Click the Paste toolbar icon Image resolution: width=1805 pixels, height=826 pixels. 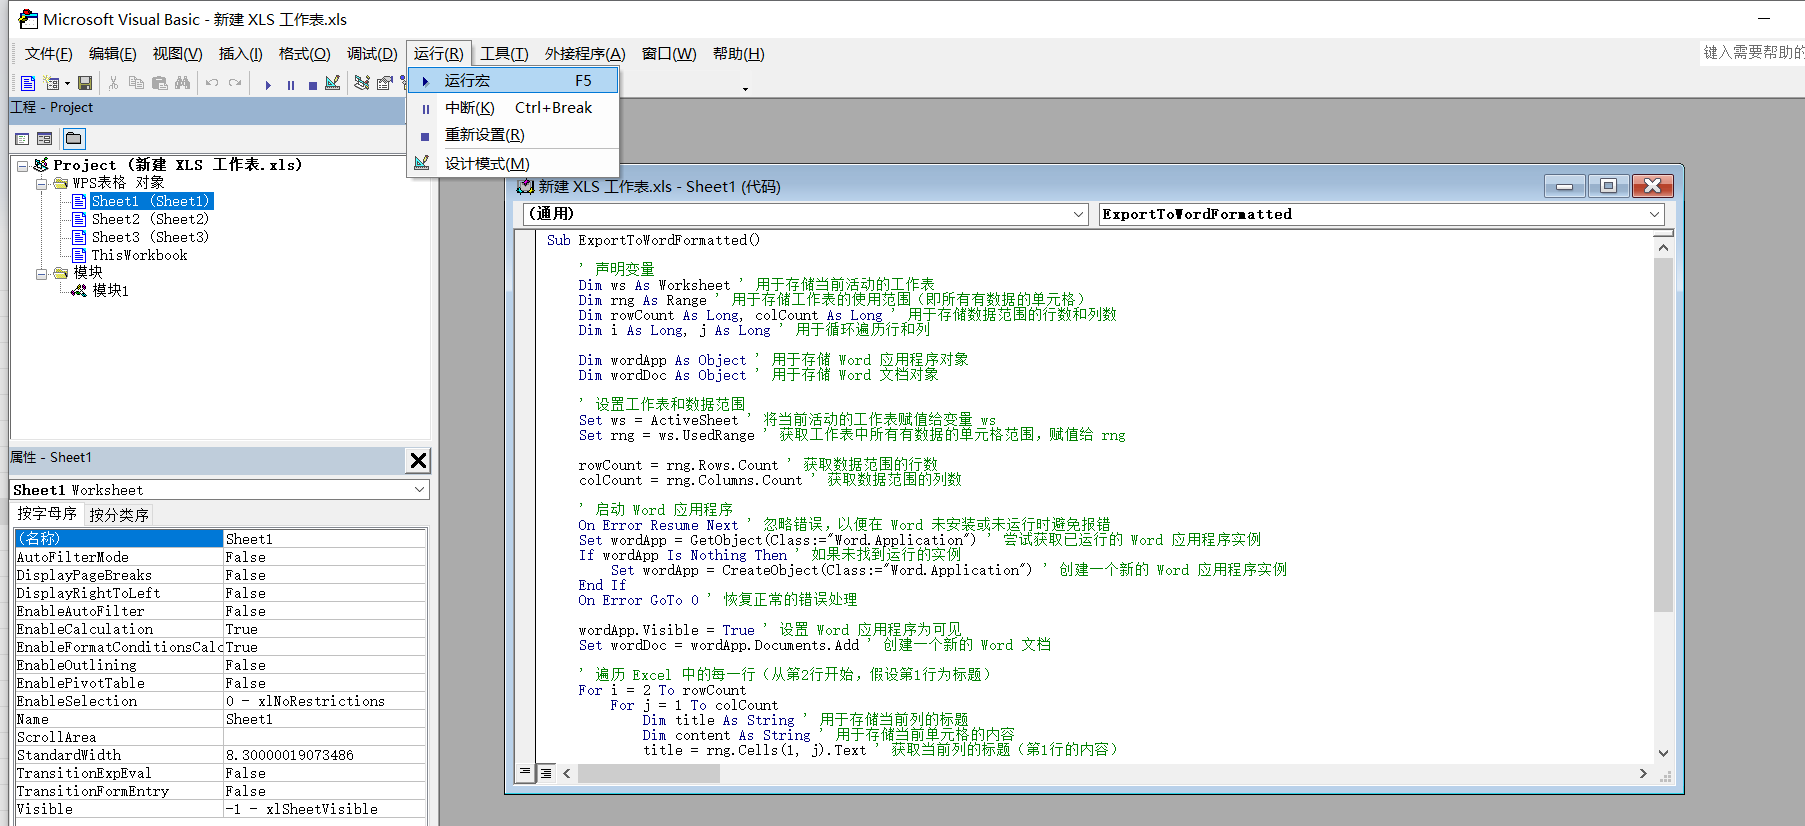click(159, 83)
